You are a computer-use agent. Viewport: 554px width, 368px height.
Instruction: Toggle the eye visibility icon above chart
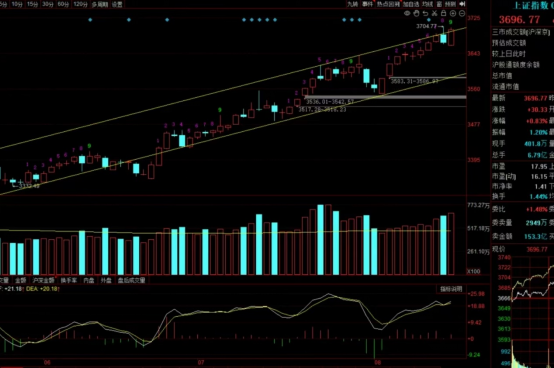point(407,13)
